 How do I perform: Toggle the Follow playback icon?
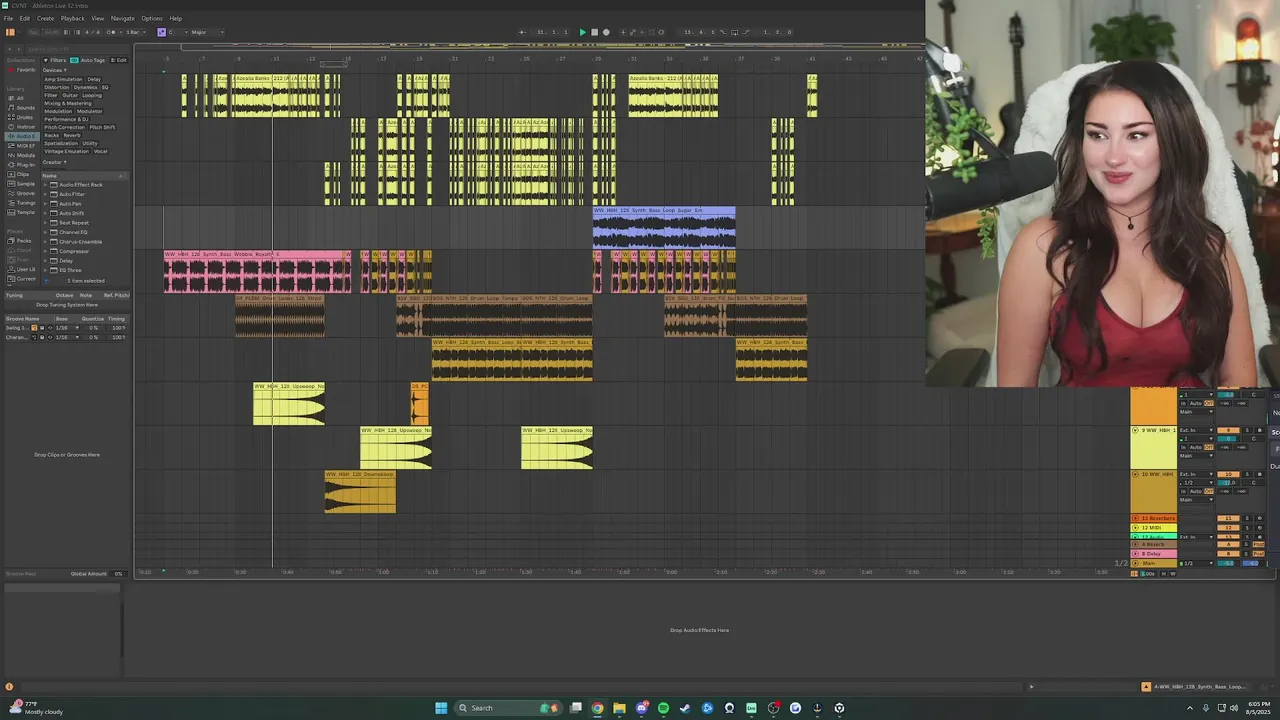pos(522,32)
